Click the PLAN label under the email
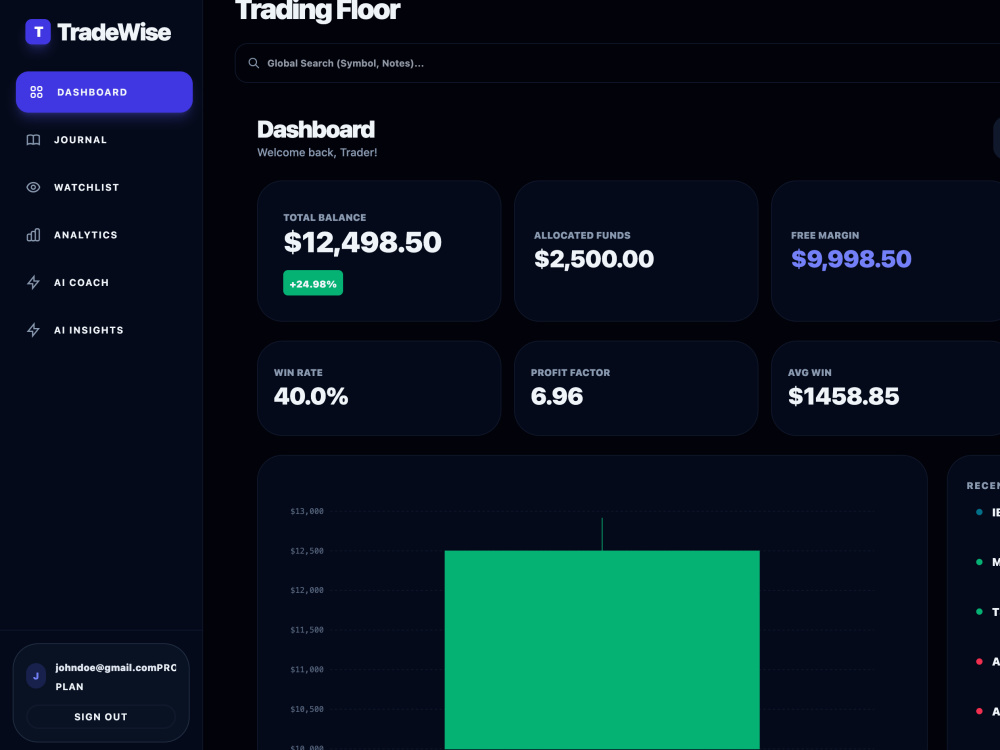This screenshot has height=750, width=1000. point(69,687)
